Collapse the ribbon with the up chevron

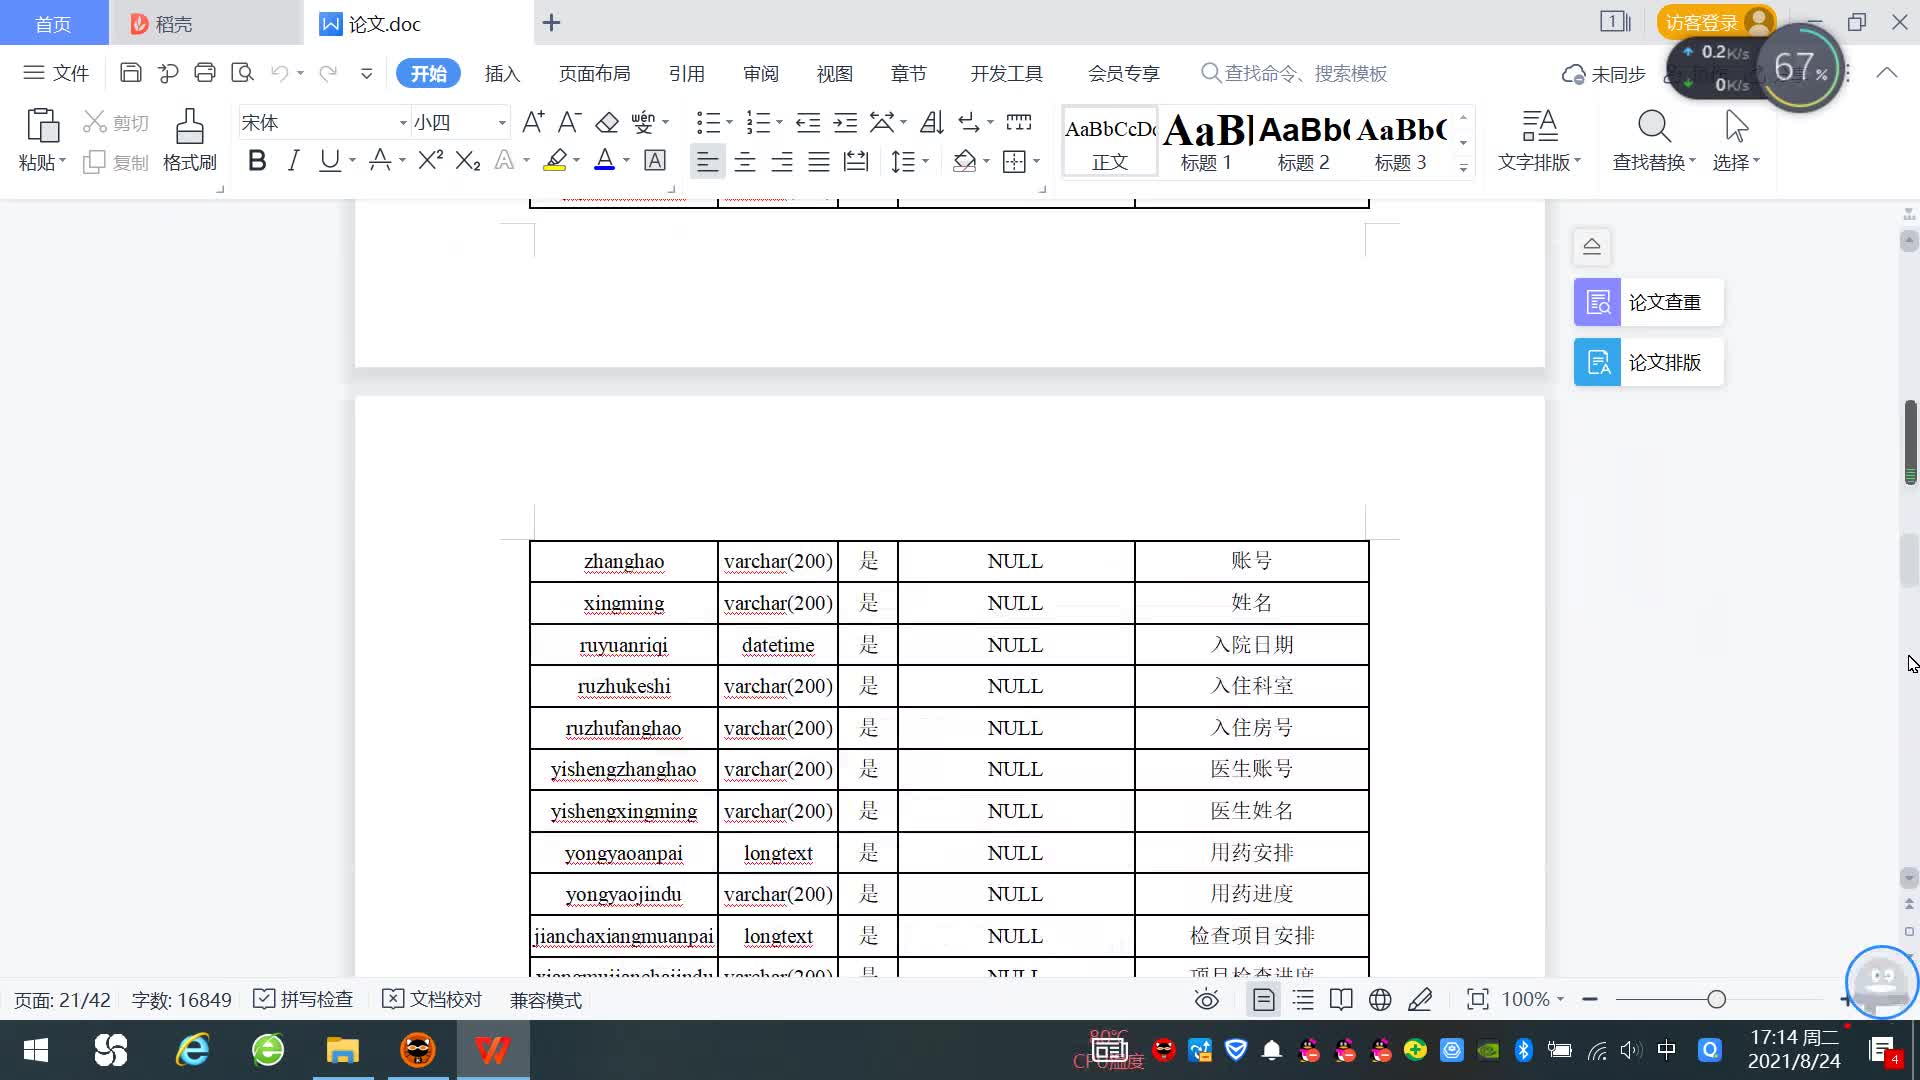1886,73
